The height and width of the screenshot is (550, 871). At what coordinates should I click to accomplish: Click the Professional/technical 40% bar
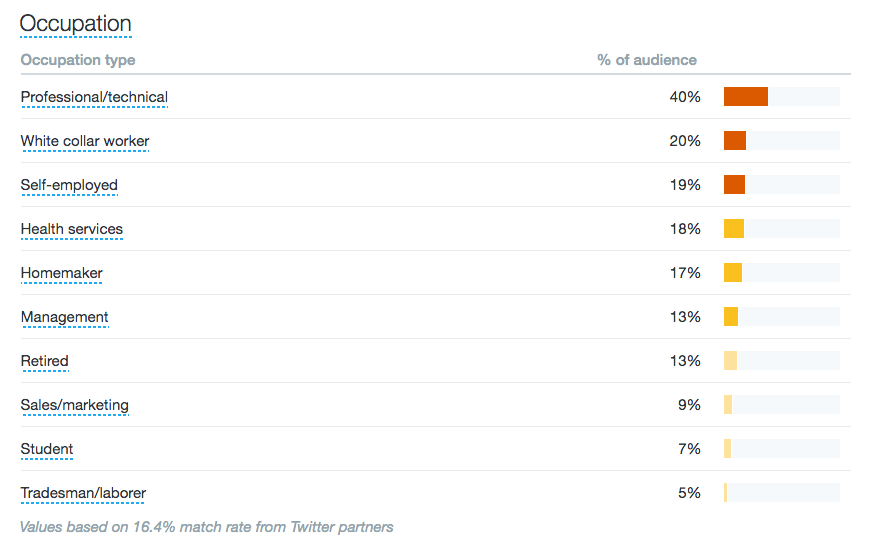pos(746,97)
